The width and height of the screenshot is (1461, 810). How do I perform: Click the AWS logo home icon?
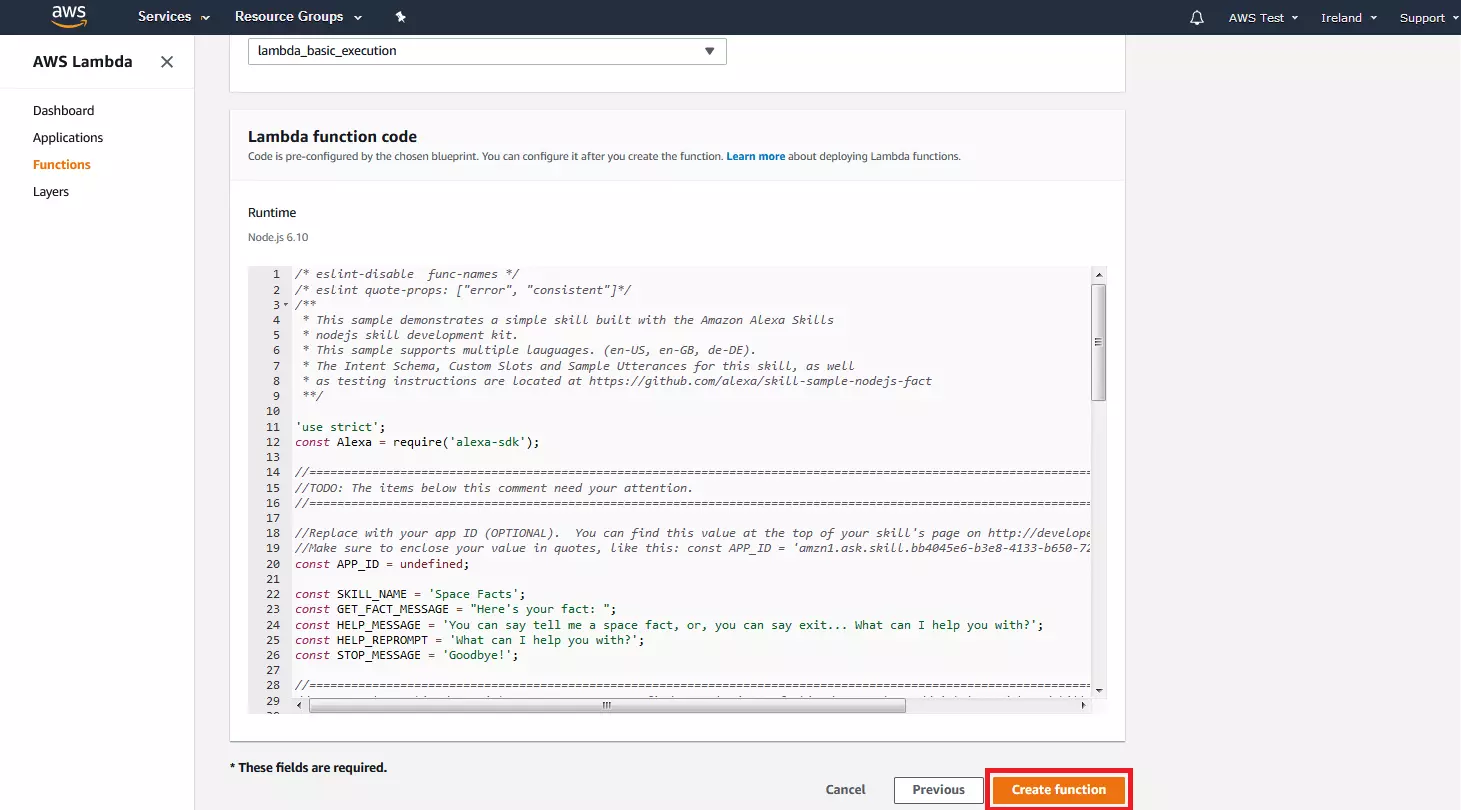[x=70, y=16]
